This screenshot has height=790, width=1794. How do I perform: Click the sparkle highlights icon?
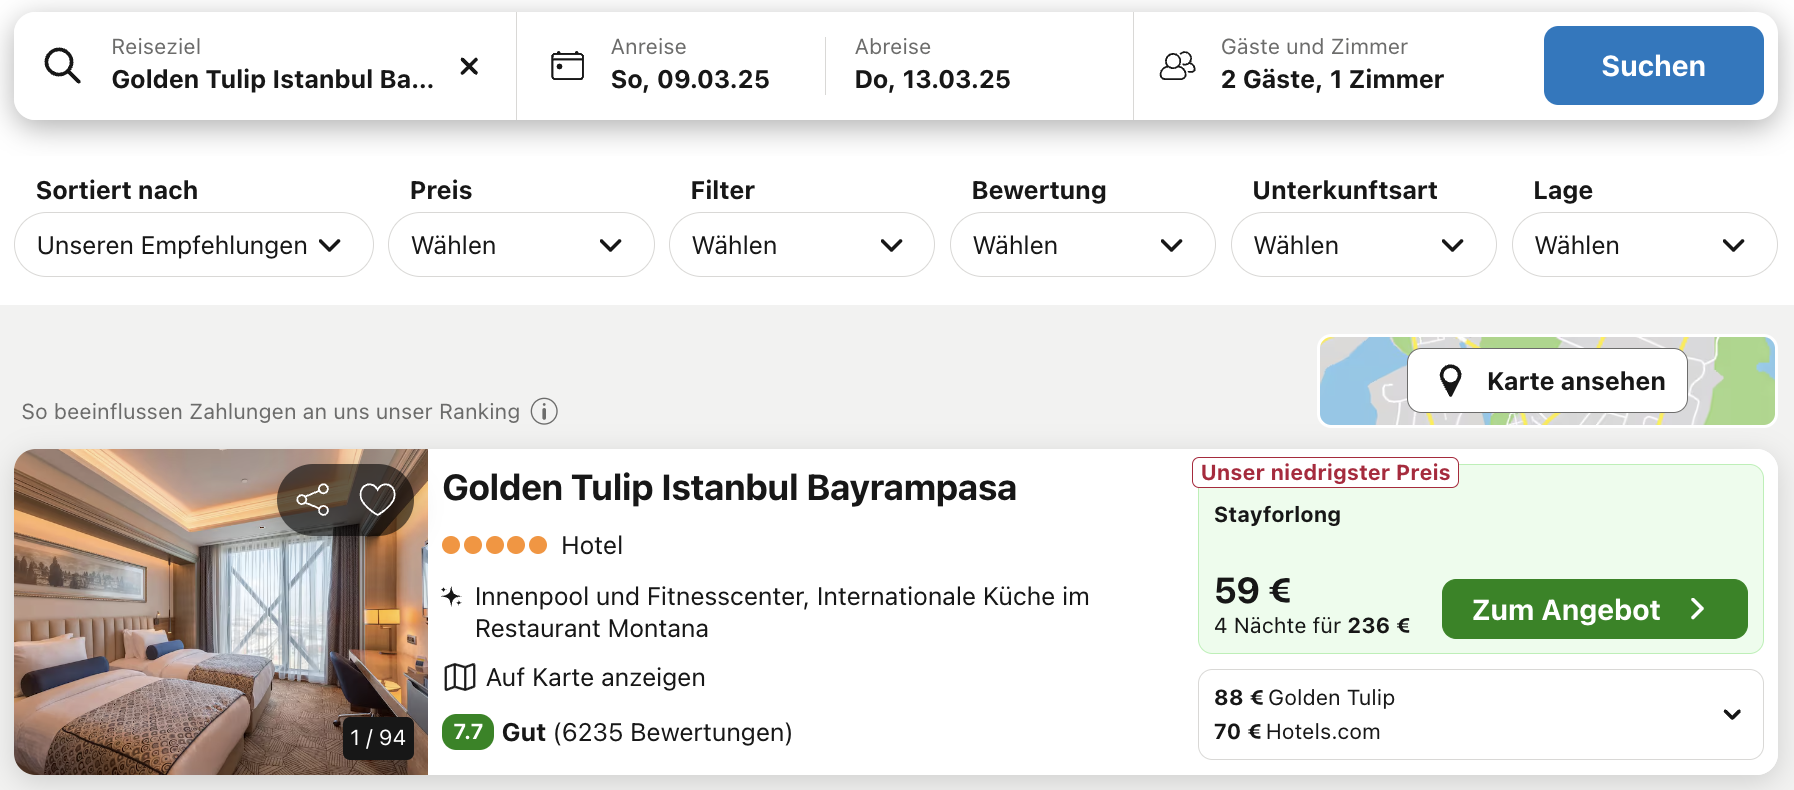point(452,597)
